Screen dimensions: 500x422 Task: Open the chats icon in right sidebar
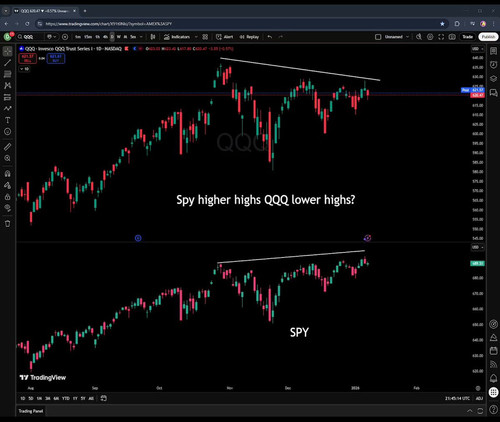tap(493, 93)
